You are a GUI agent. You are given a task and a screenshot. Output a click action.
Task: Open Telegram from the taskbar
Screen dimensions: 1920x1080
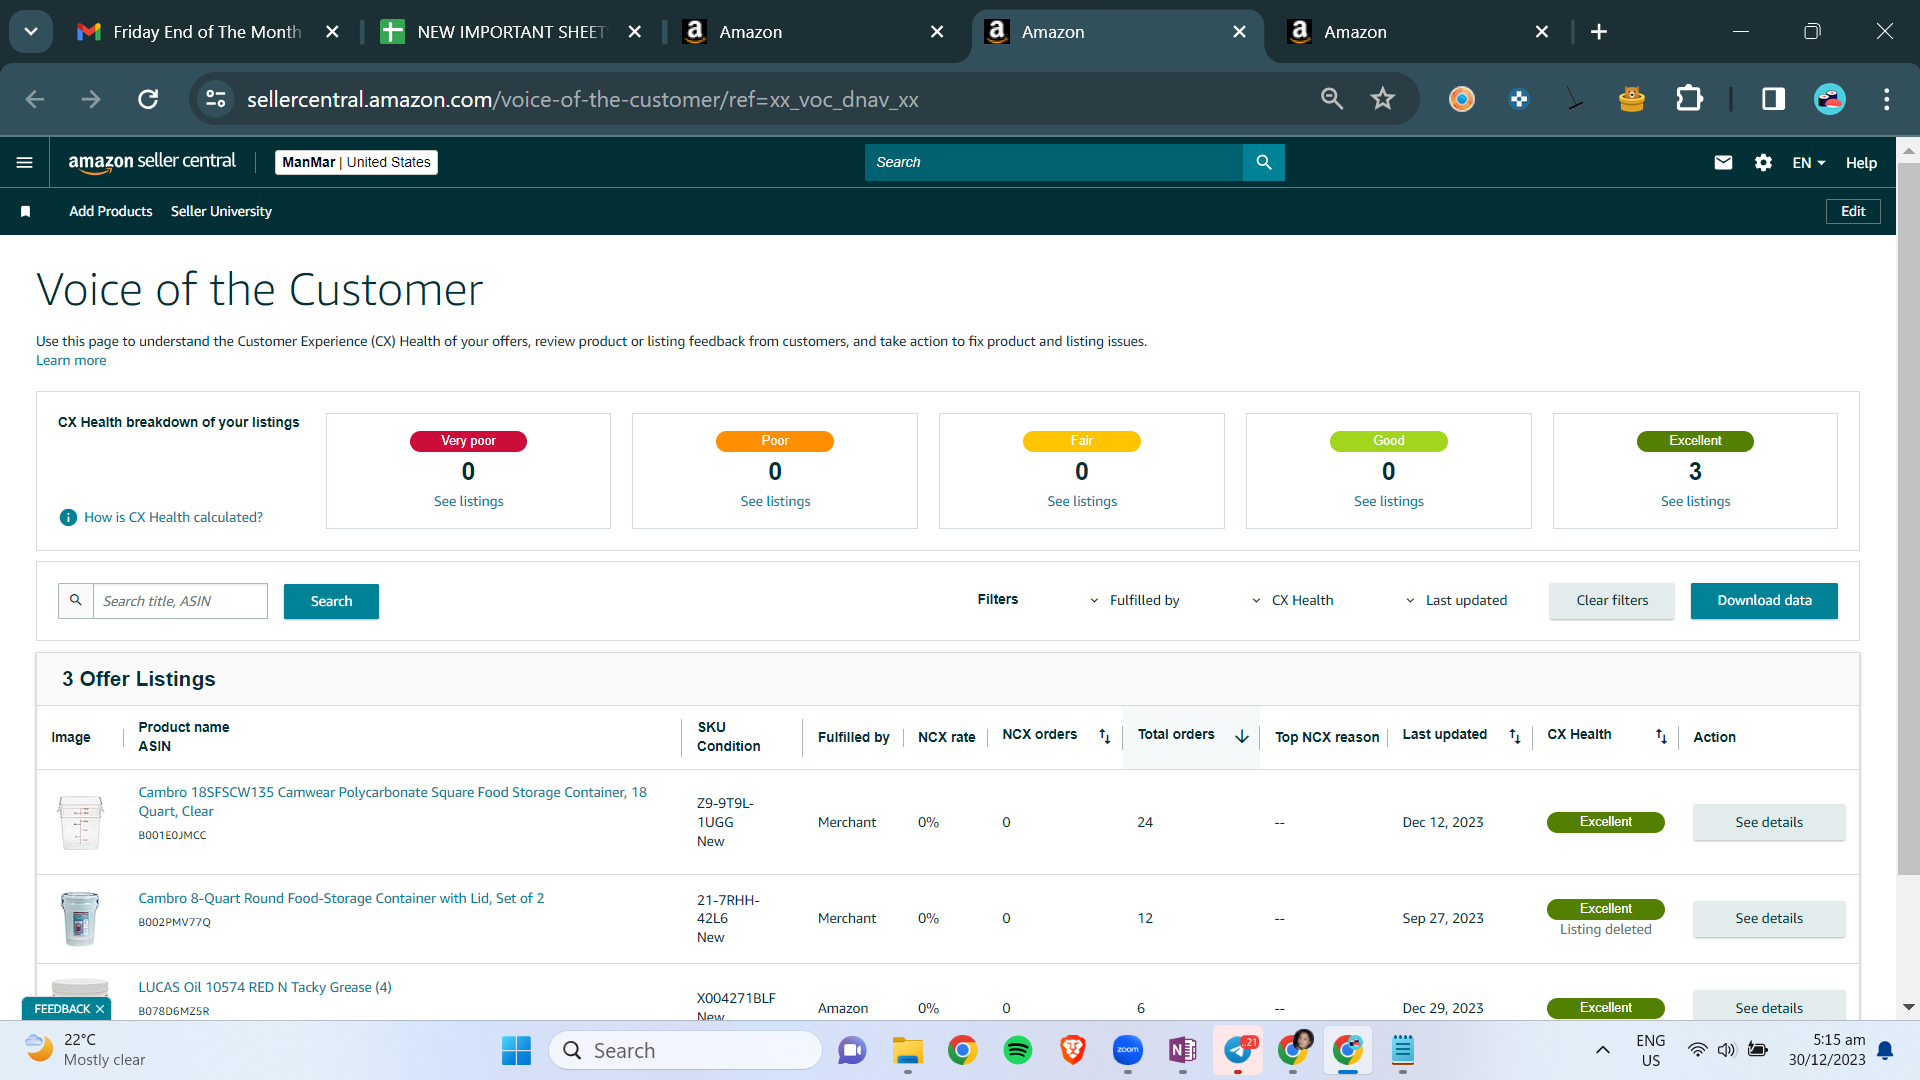[x=1238, y=1050]
